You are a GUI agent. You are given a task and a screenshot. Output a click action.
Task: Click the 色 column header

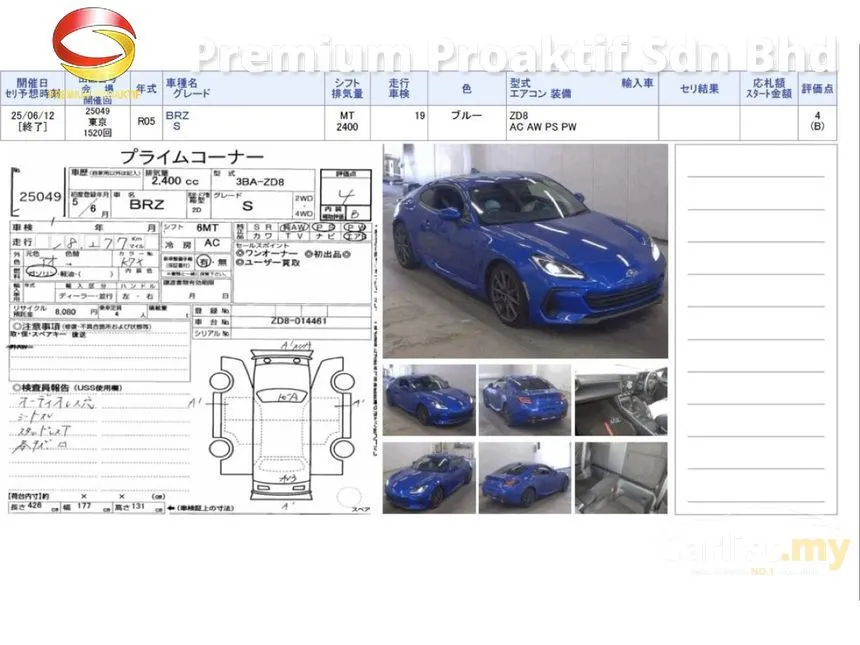[x=467, y=88]
